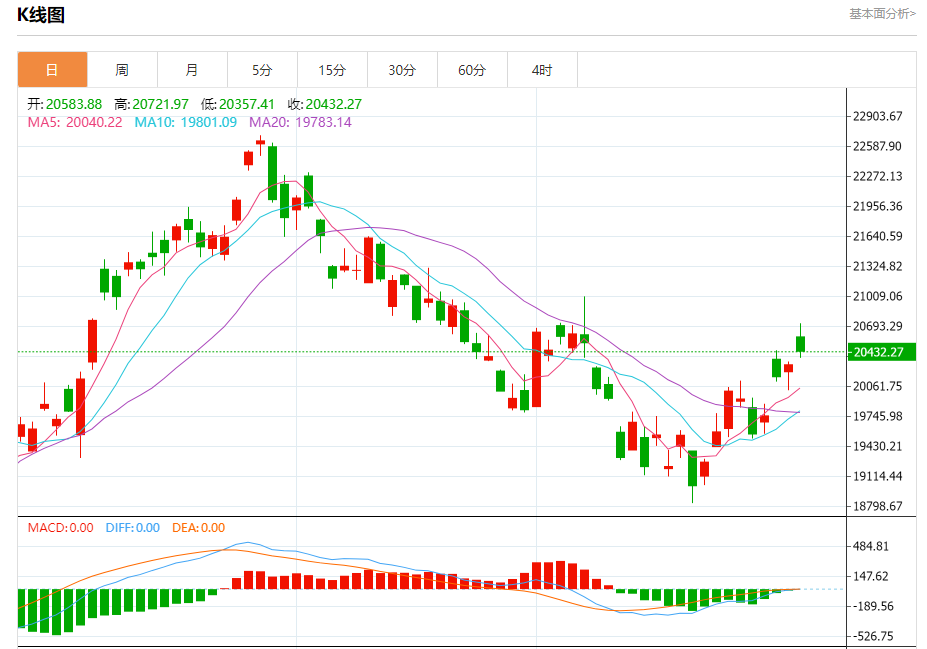Click the latest green candlestick near 20693

(x=800, y=344)
